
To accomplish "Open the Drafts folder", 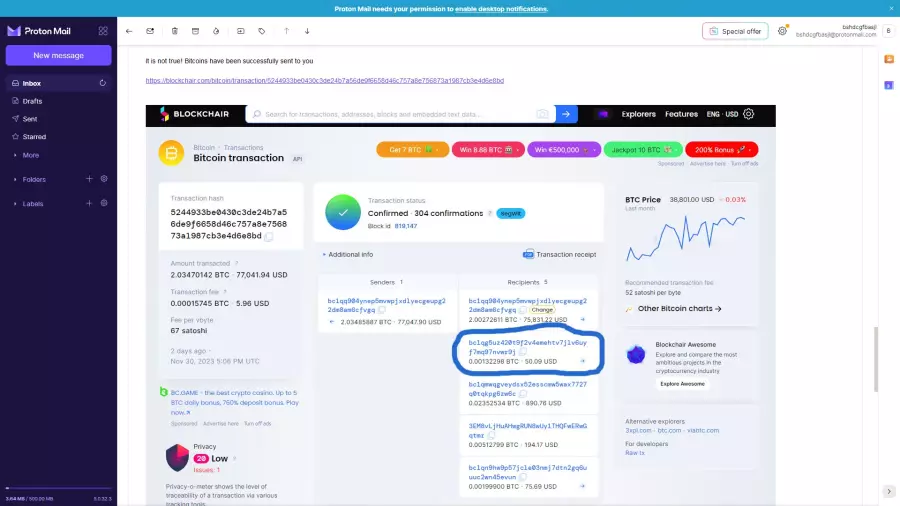I will tap(58, 101).
